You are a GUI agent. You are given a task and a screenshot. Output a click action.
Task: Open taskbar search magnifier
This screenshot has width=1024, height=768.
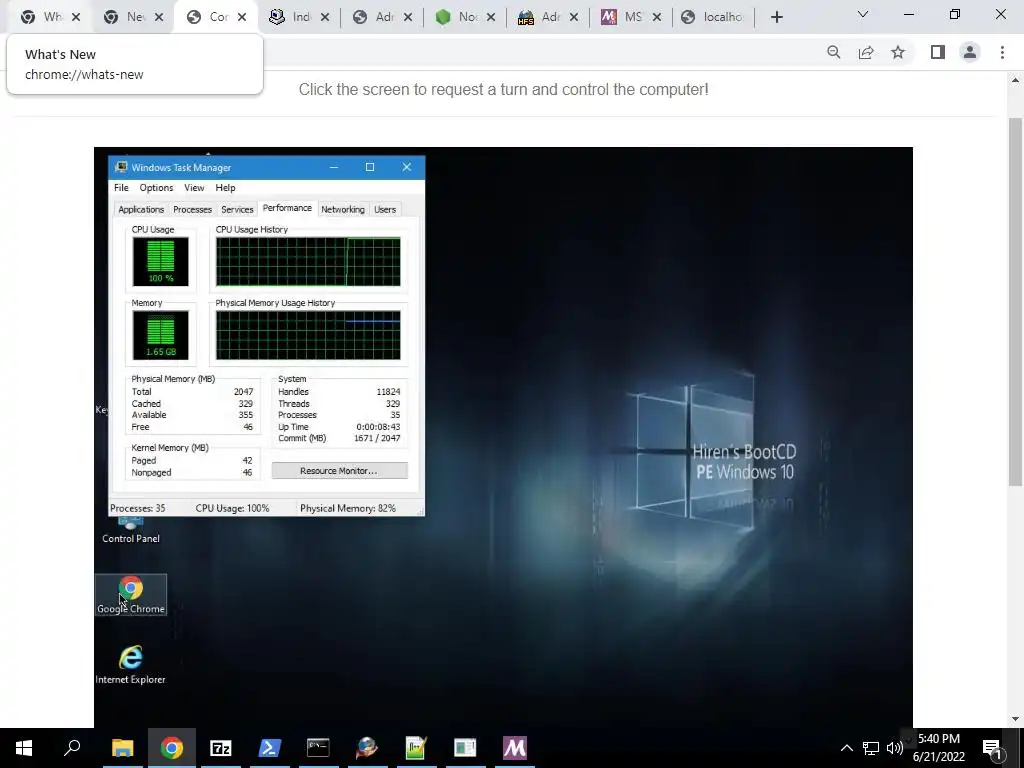pos(72,748)
